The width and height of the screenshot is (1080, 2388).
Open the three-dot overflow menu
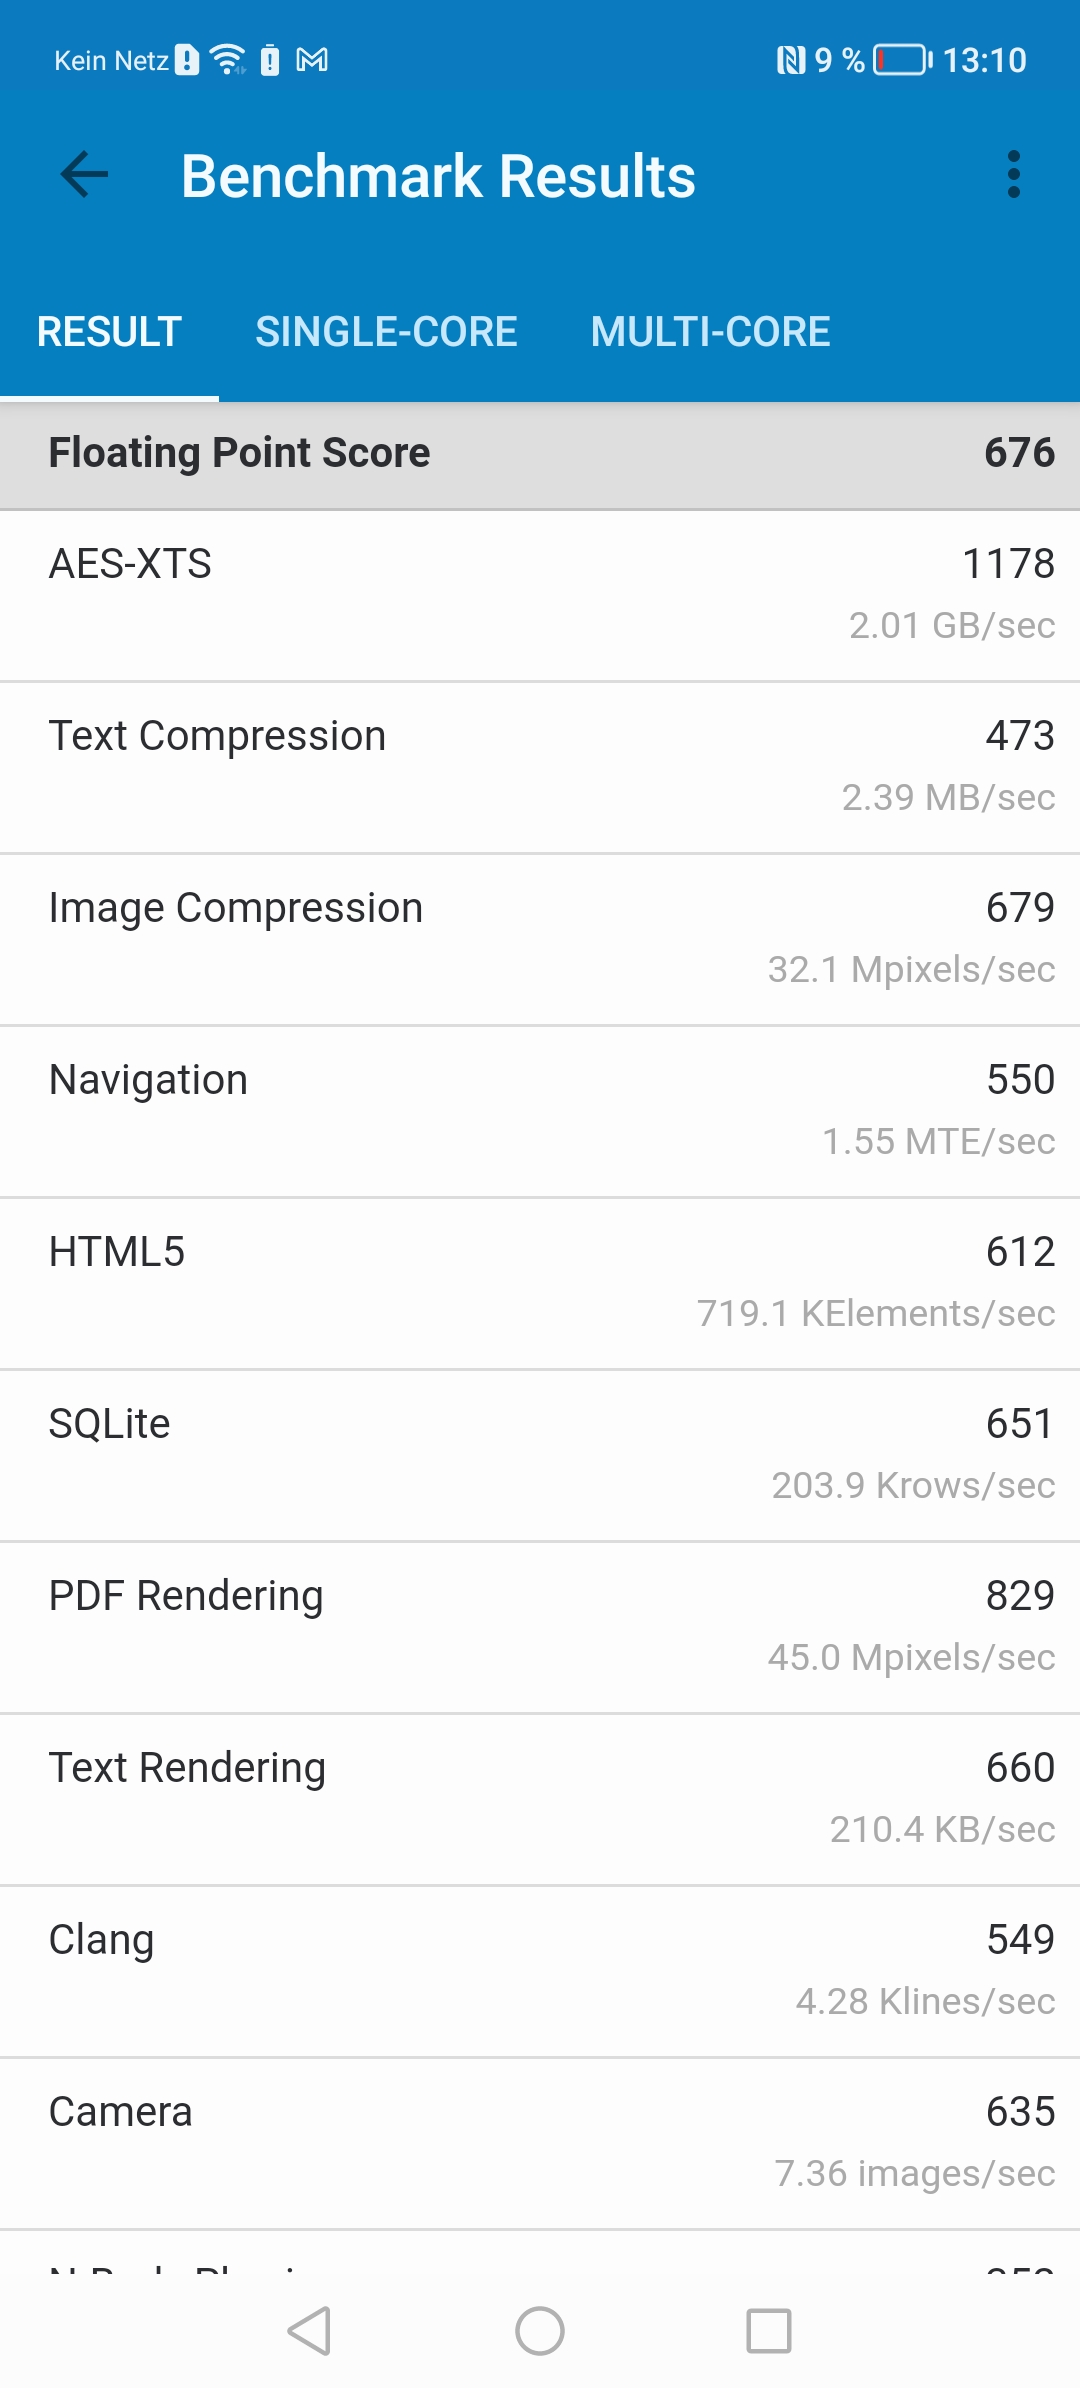(x=1014, y=175)
